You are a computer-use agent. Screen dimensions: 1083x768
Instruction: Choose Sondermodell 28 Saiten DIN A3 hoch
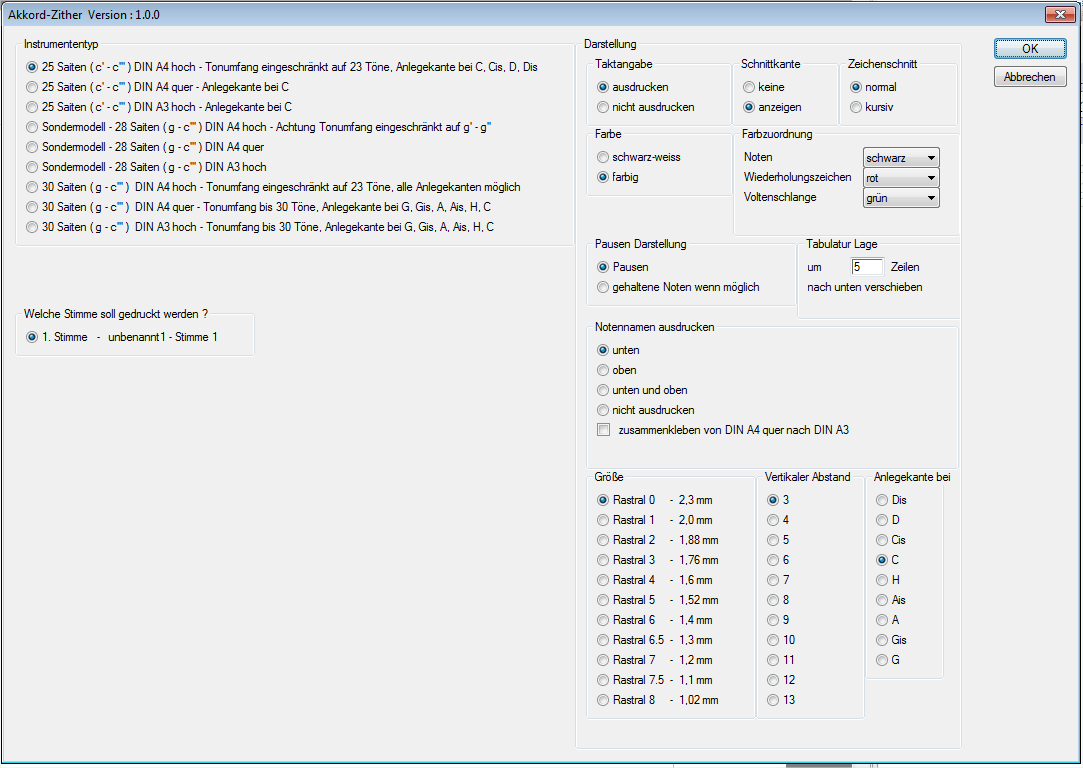point(33,167)
